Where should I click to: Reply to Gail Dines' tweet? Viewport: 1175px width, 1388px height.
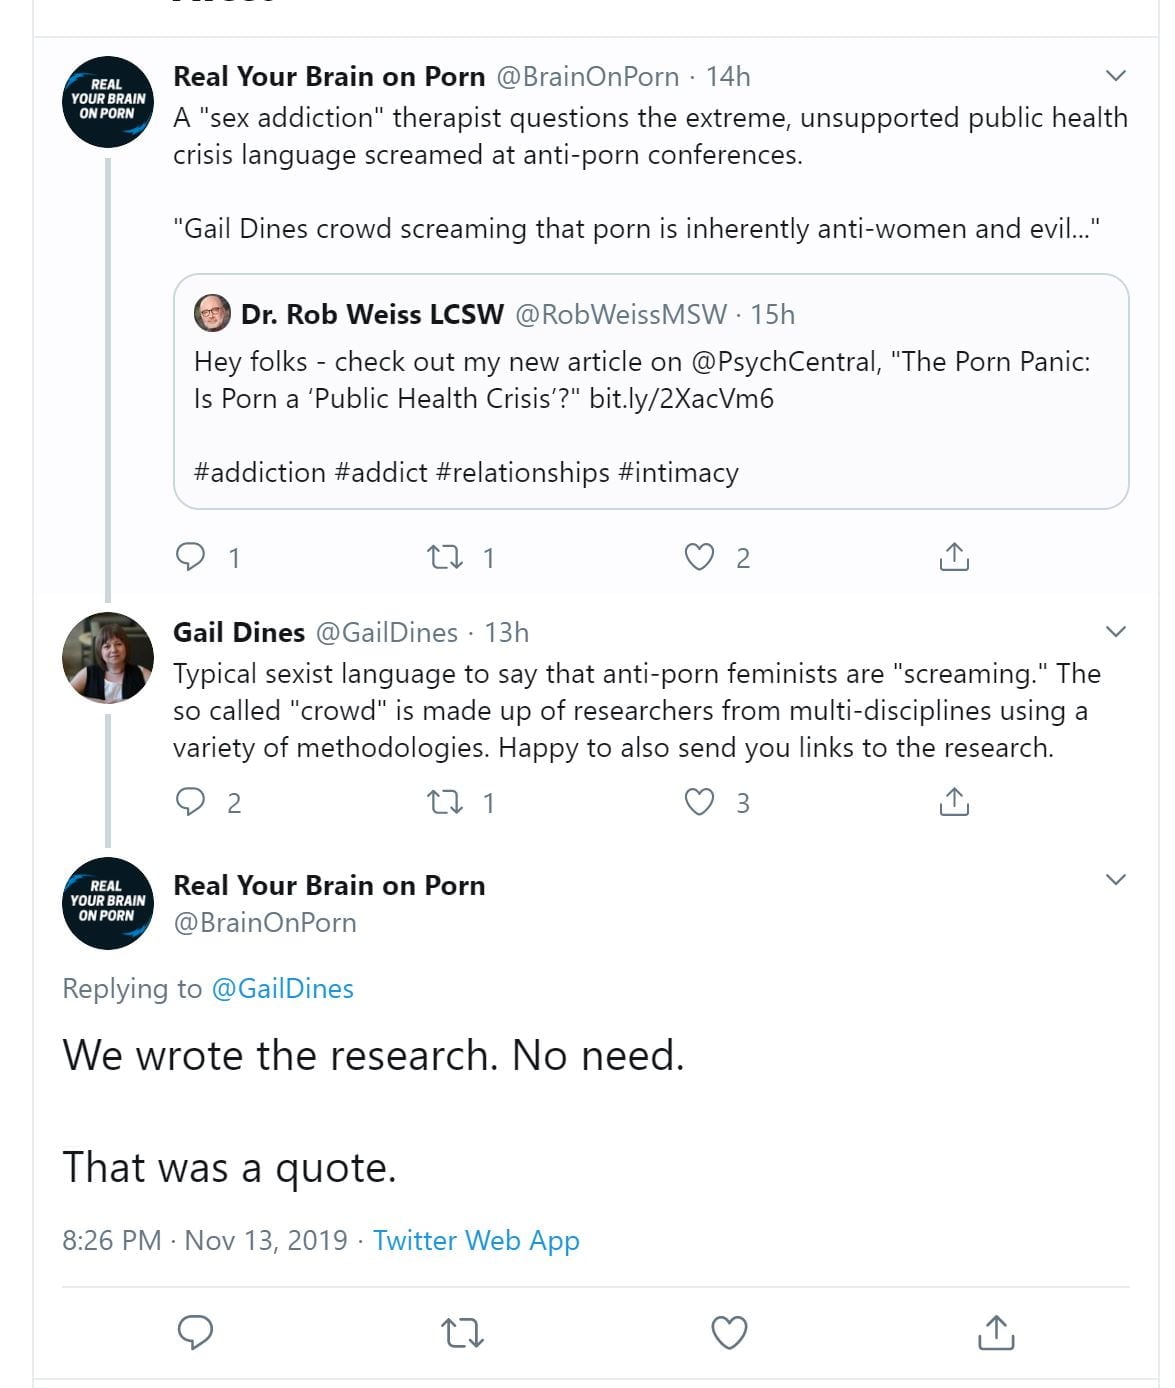pyautogui.click(x=190, y=802)
